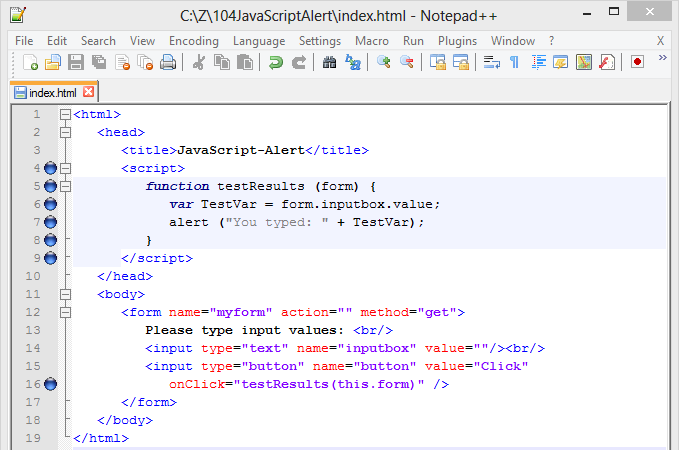Start macro recording with the red record icon
679x450 pixels.
pos(637,62)
